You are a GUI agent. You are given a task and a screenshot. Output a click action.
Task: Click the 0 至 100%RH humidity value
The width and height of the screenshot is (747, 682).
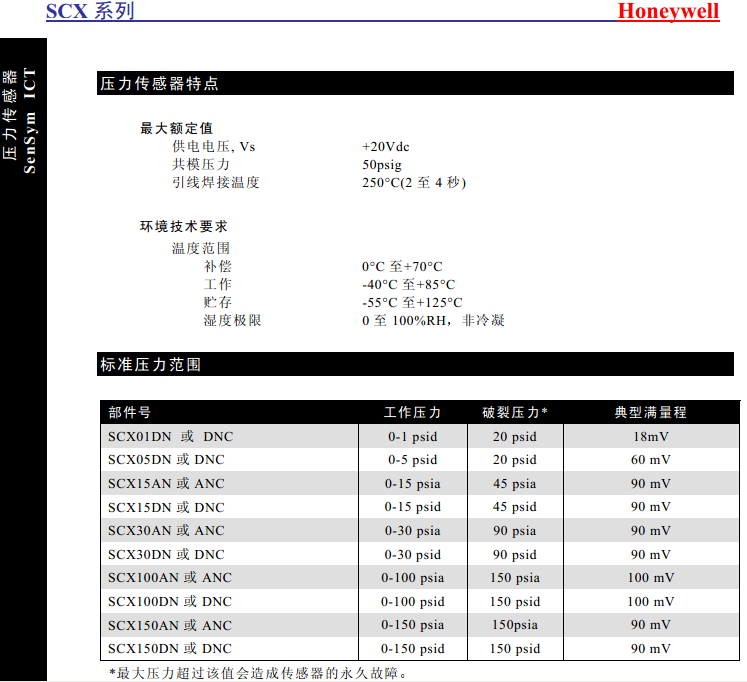(x=433, y=320)
